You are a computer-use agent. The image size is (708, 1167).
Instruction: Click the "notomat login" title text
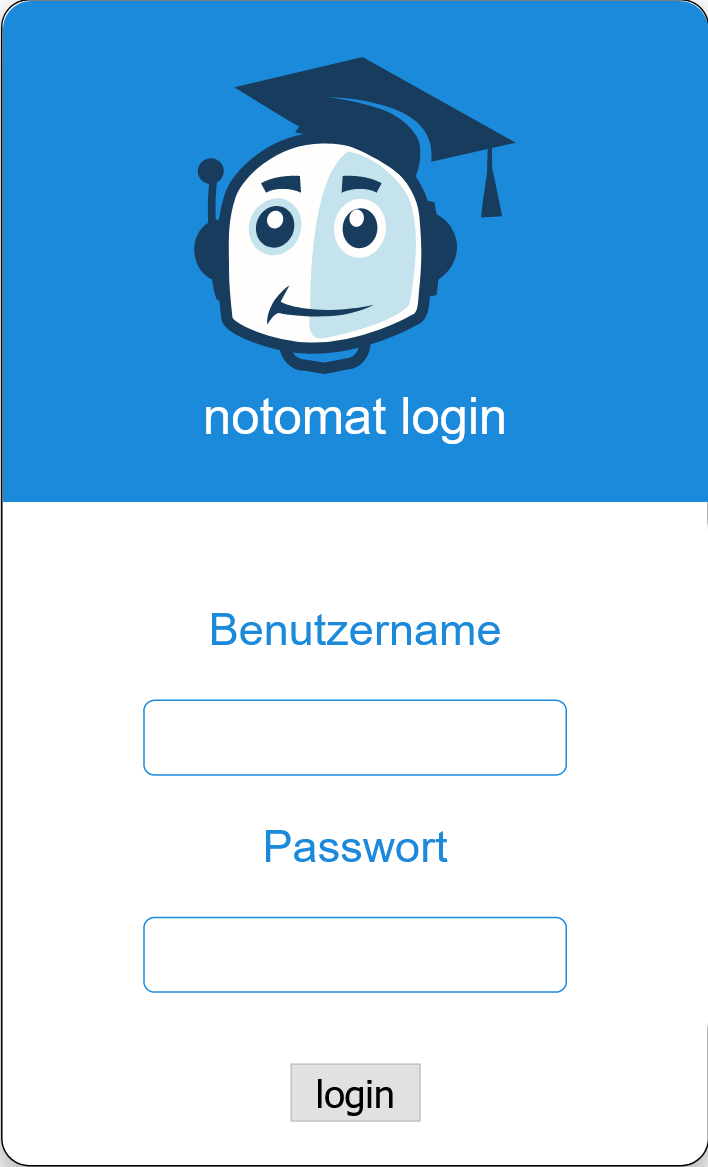354,418
